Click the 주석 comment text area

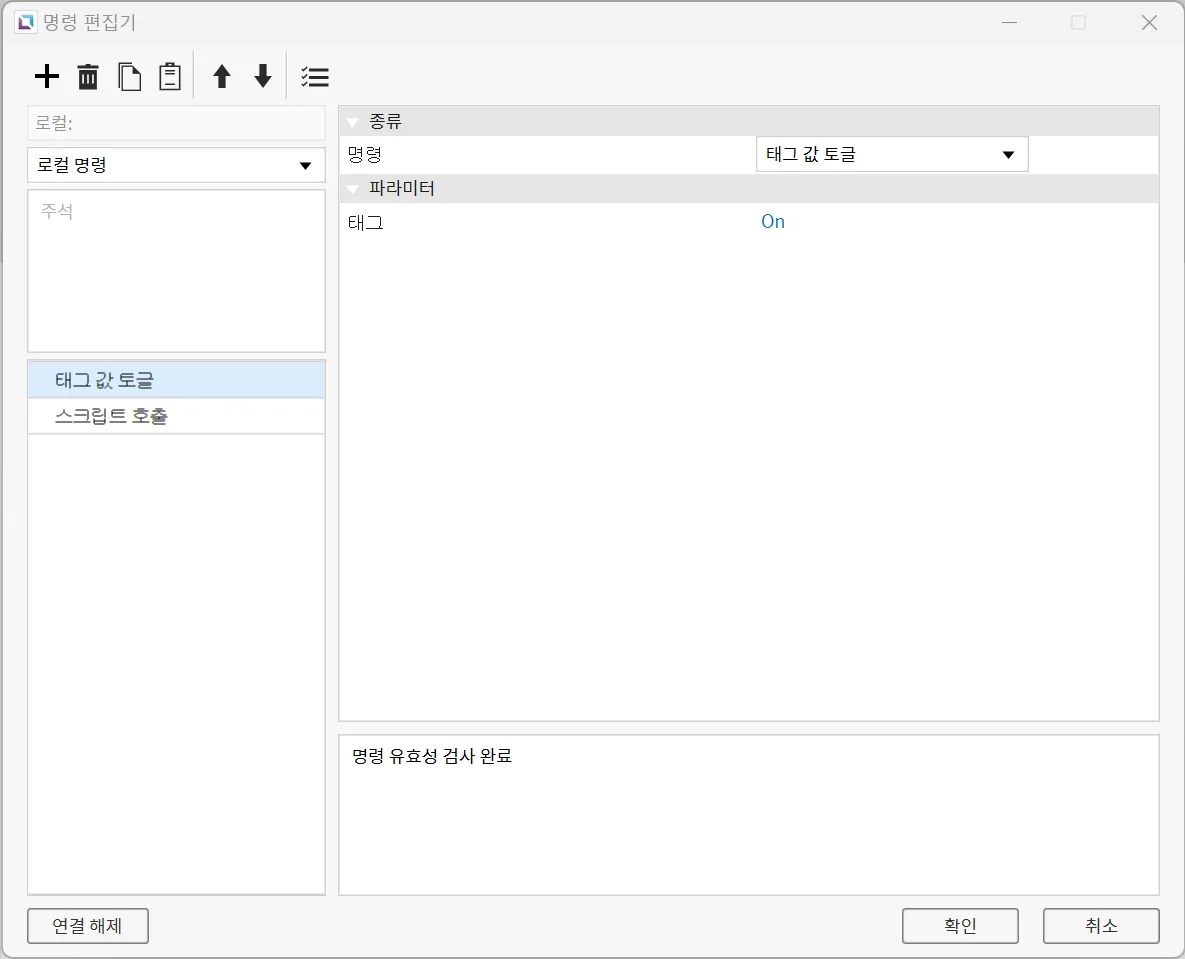(x=176, y=270)
